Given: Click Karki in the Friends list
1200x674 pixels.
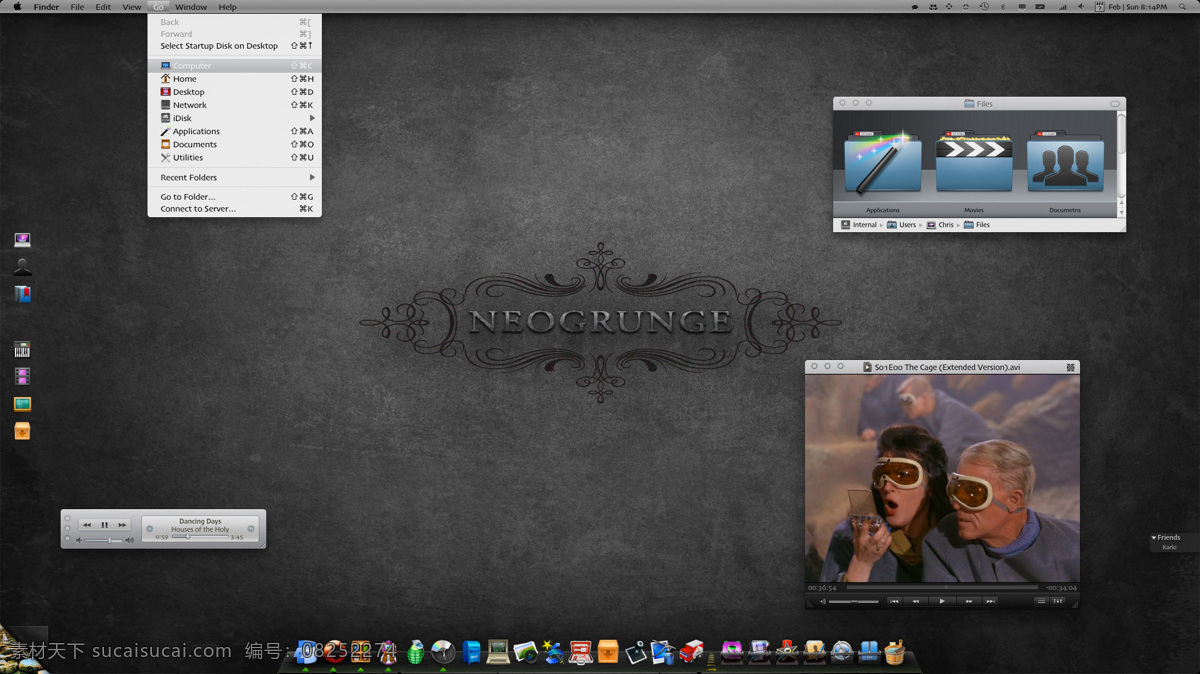Looking at the screenshot, I should [1170, 547].
